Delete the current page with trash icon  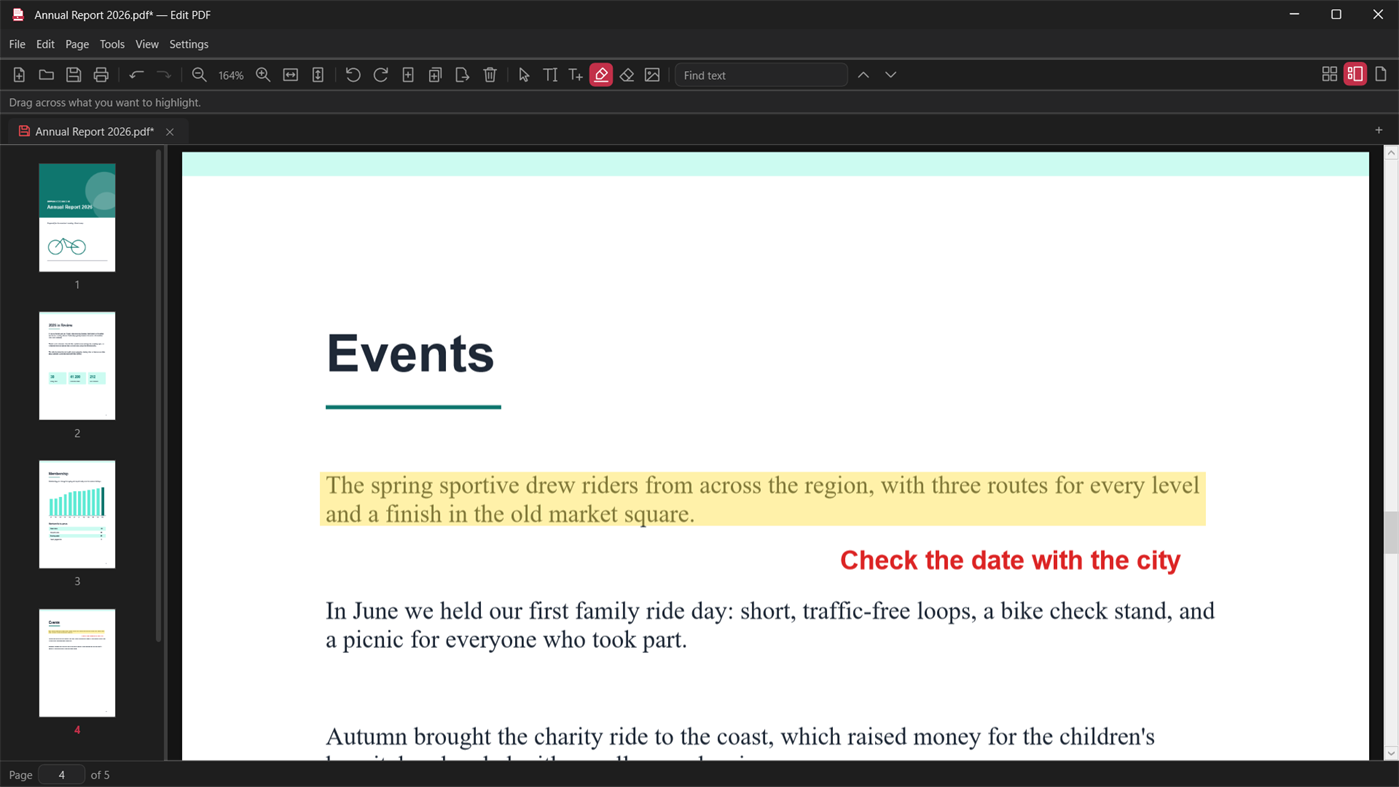click(x=490, y=75)
